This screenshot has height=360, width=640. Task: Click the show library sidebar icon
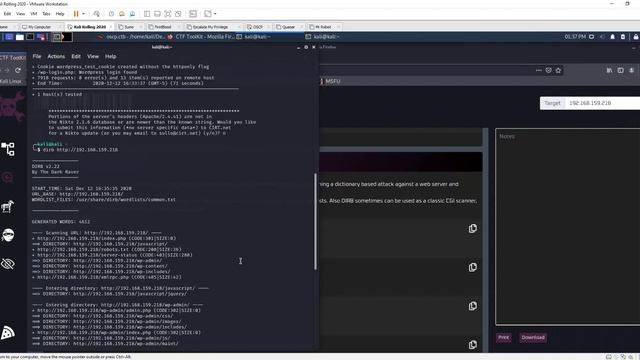[147, 14]
